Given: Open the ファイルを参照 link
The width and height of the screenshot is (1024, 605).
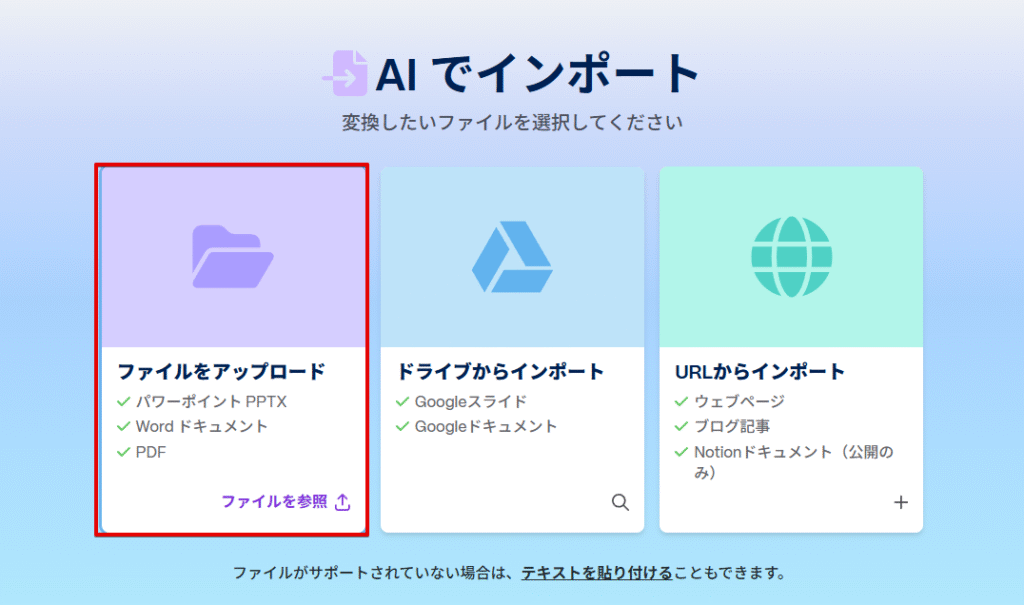Looking at the screenshot, I should 274,502.
